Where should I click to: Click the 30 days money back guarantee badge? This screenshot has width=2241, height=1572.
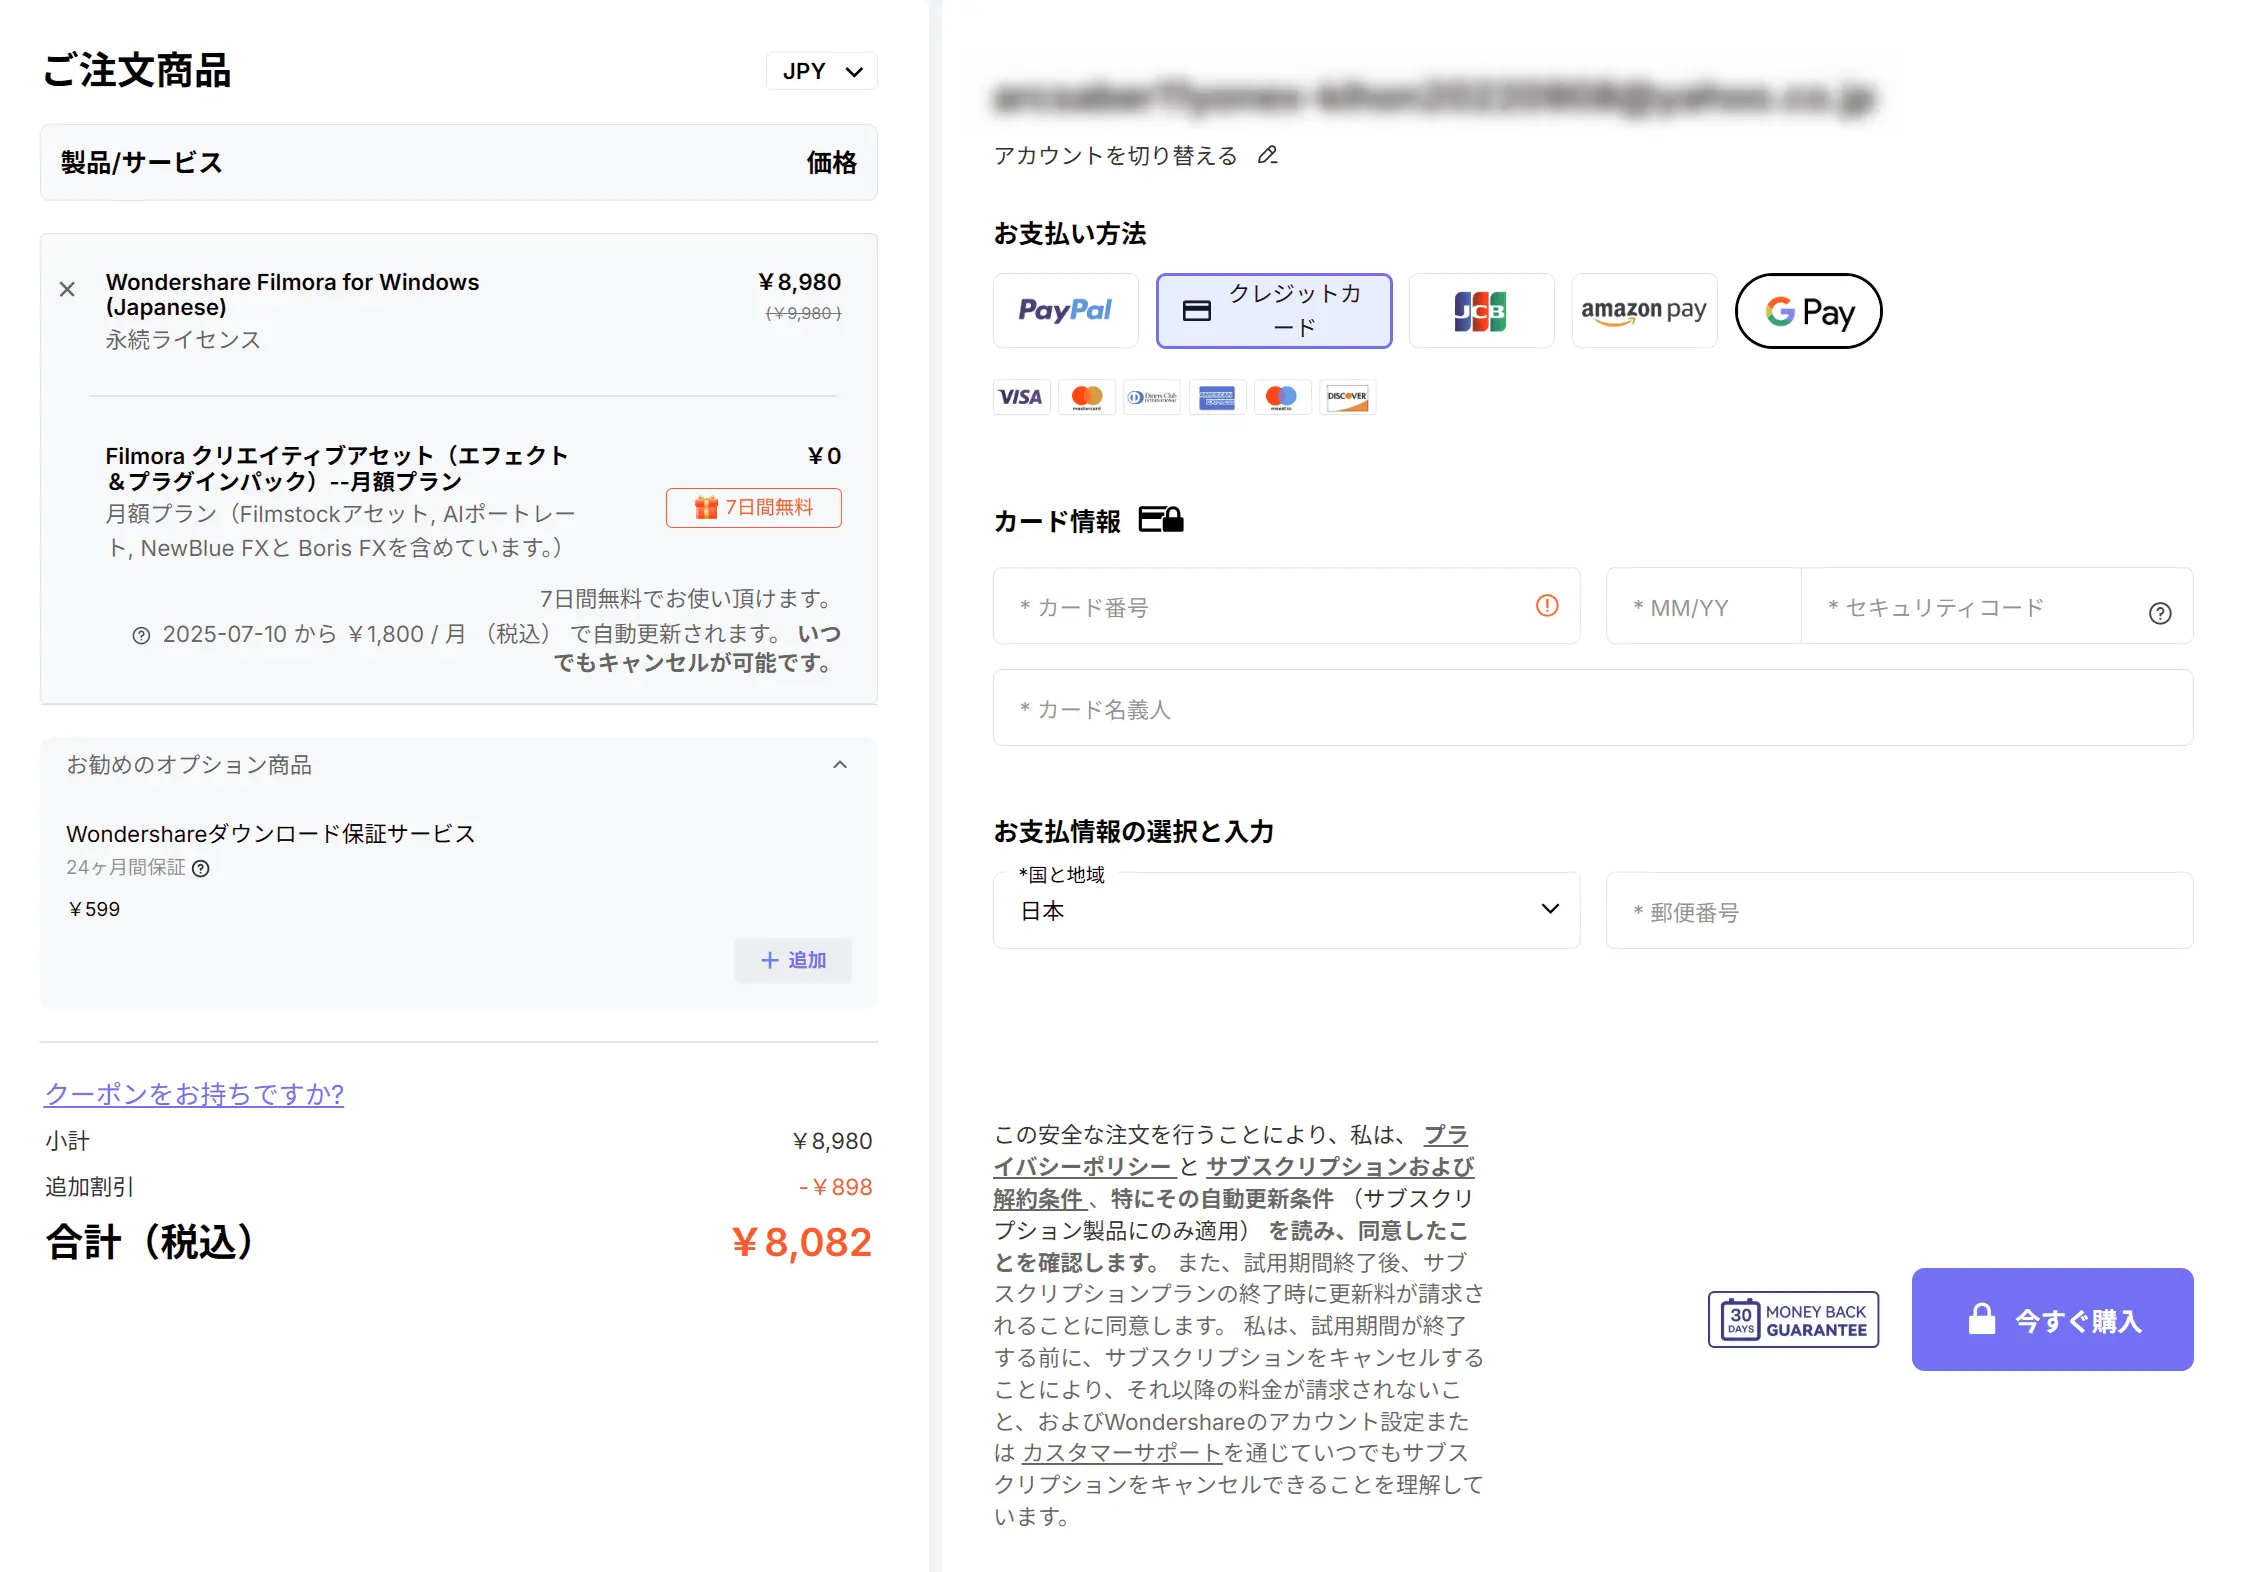pyautogui.click(x=1793, y=1319)
